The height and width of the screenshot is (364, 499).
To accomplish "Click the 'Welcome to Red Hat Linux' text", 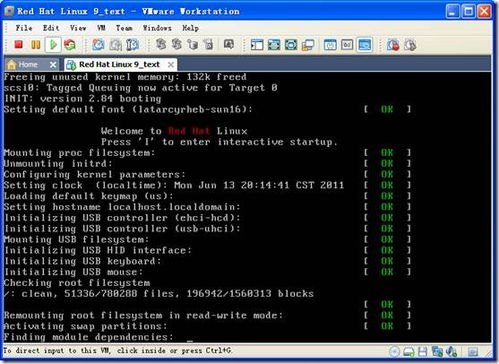I will pyautogui.click(x=174, y=131).
